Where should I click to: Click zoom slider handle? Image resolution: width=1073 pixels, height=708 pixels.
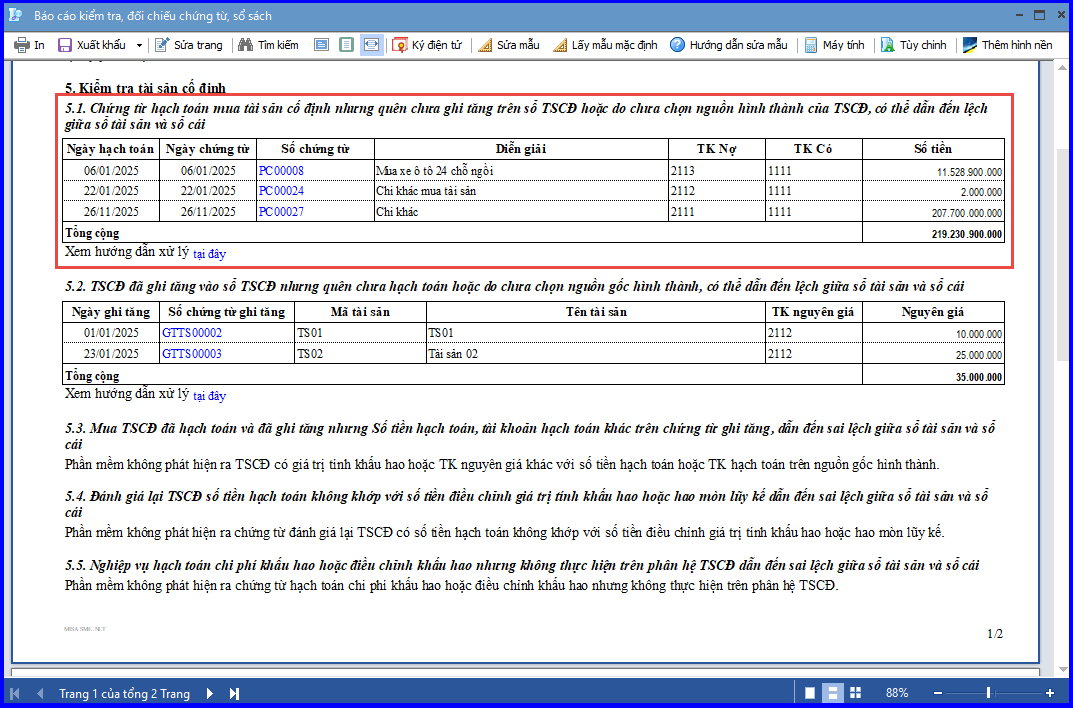988,694
